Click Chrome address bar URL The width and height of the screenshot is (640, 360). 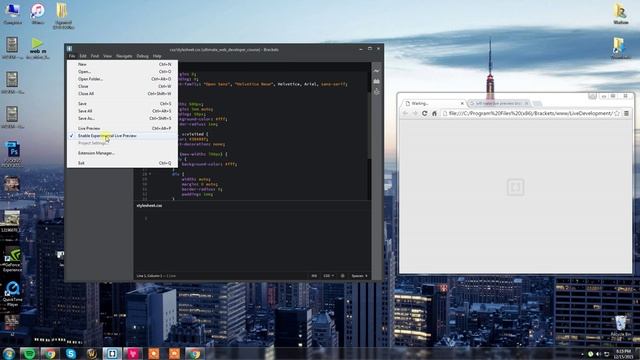[x=530, y=113]
